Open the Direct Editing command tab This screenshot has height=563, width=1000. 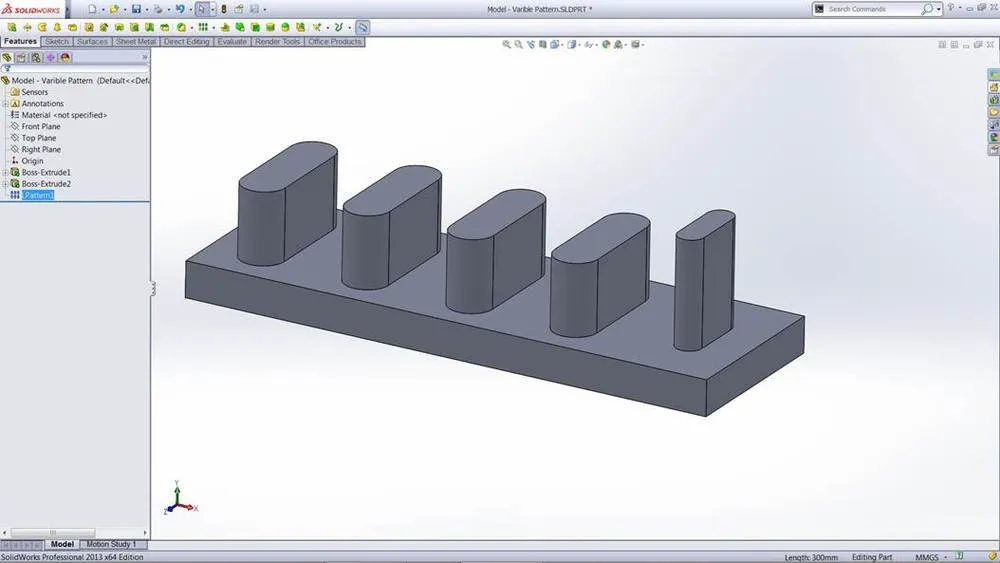(186, 41)
